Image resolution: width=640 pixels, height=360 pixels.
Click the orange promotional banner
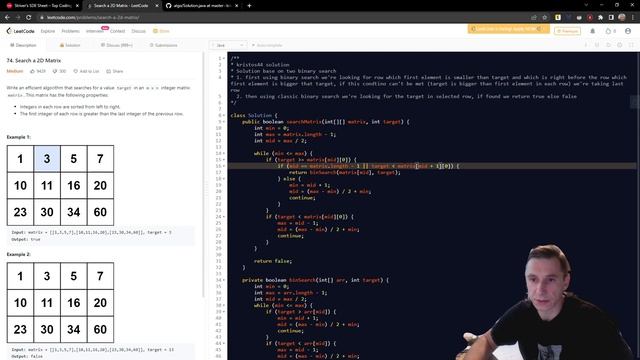[x=508, y=29]
